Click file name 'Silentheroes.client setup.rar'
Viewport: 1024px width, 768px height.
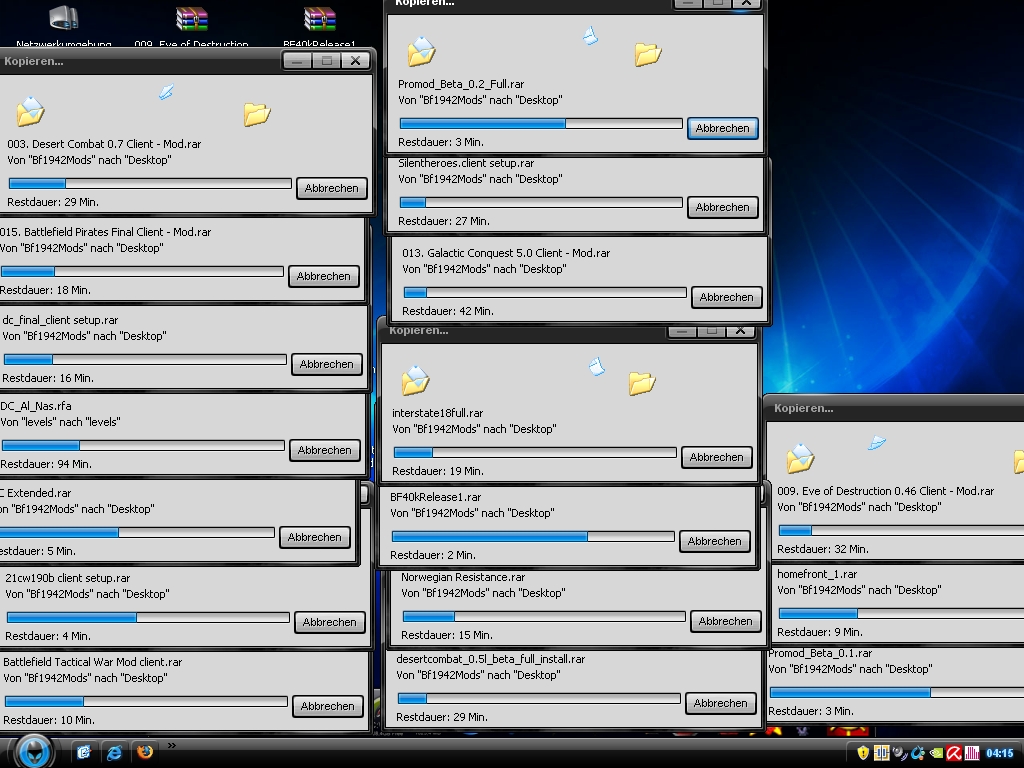click(466, 163)
